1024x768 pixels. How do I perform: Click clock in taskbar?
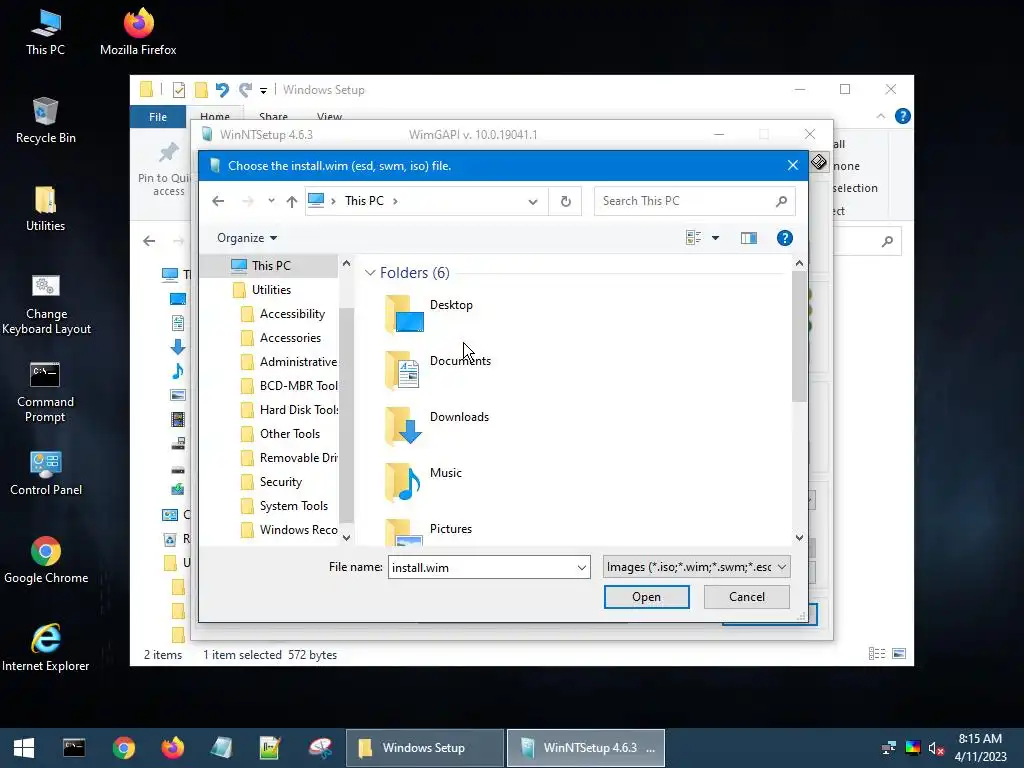tap(980, 748)
